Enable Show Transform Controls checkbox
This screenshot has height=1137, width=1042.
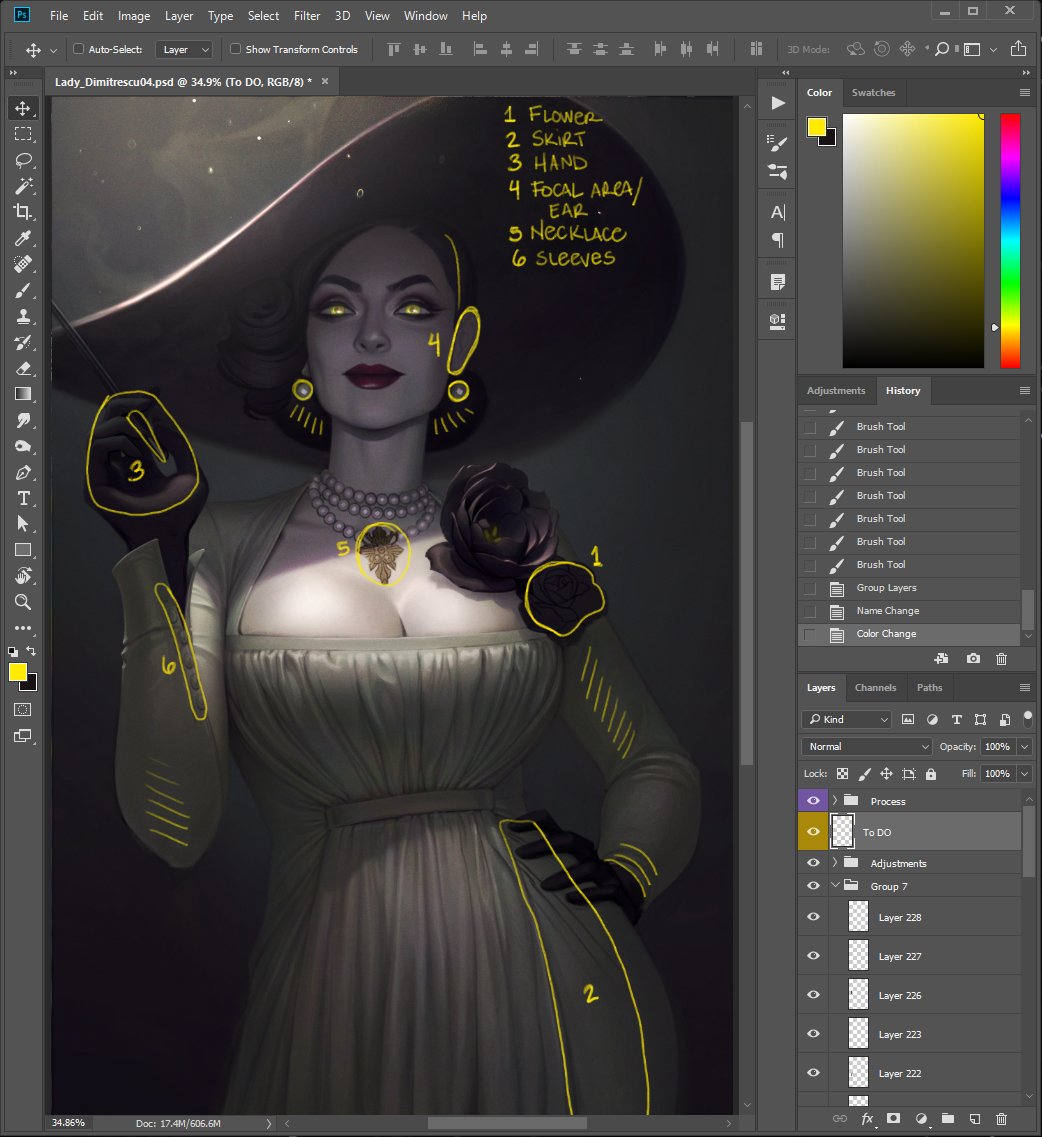pos(235,49)
